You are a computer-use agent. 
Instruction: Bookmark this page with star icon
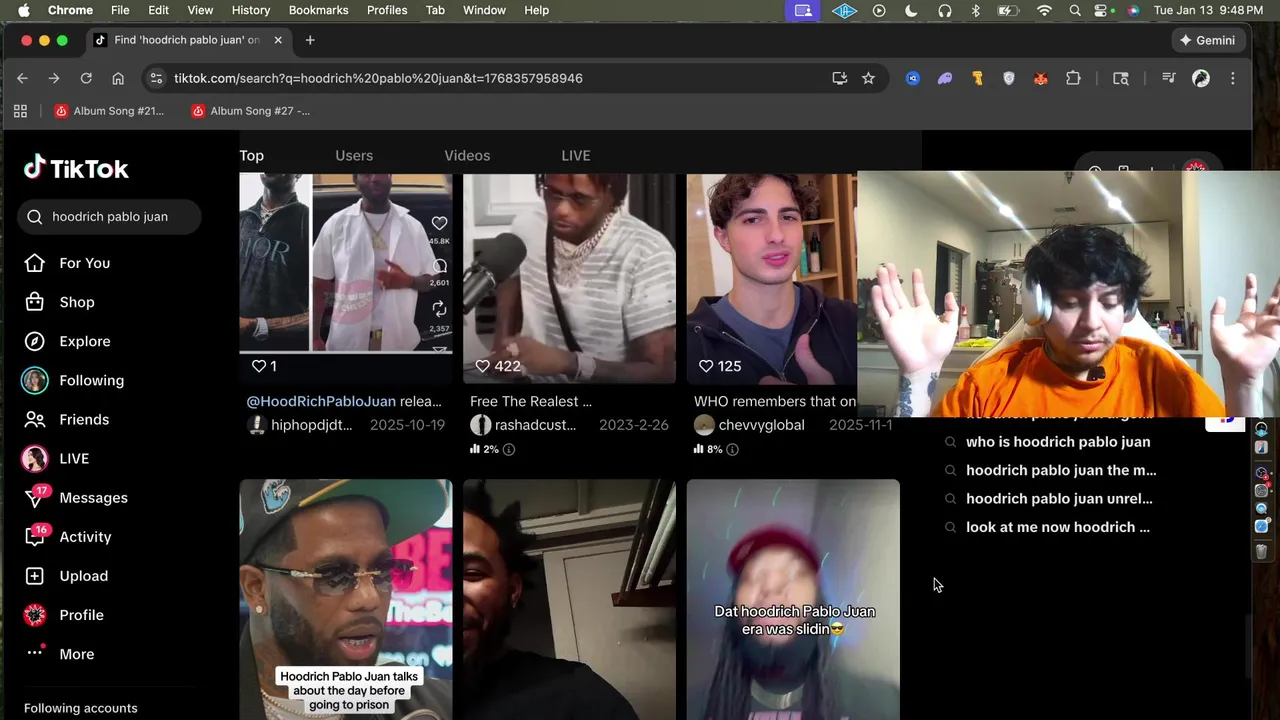click(868, 78)
